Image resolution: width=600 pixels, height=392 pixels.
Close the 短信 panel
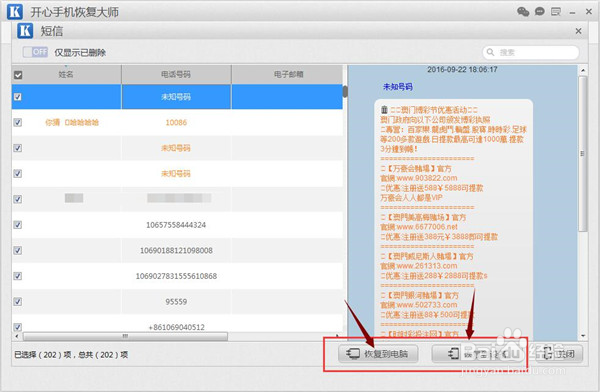[x=579, y=31]
